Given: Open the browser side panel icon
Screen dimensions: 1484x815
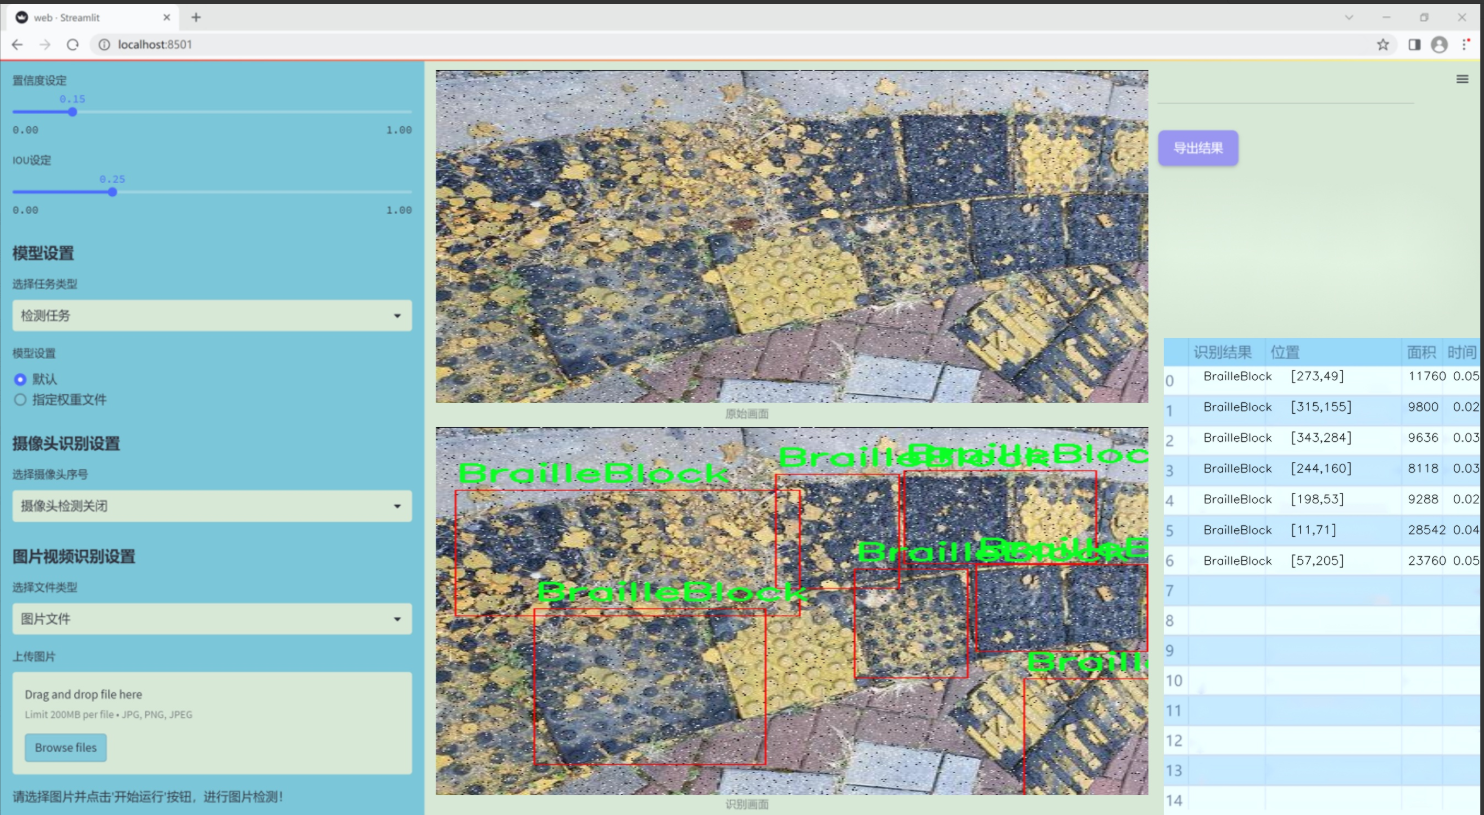Looking at the screenshot, I should click(1414, 44).
